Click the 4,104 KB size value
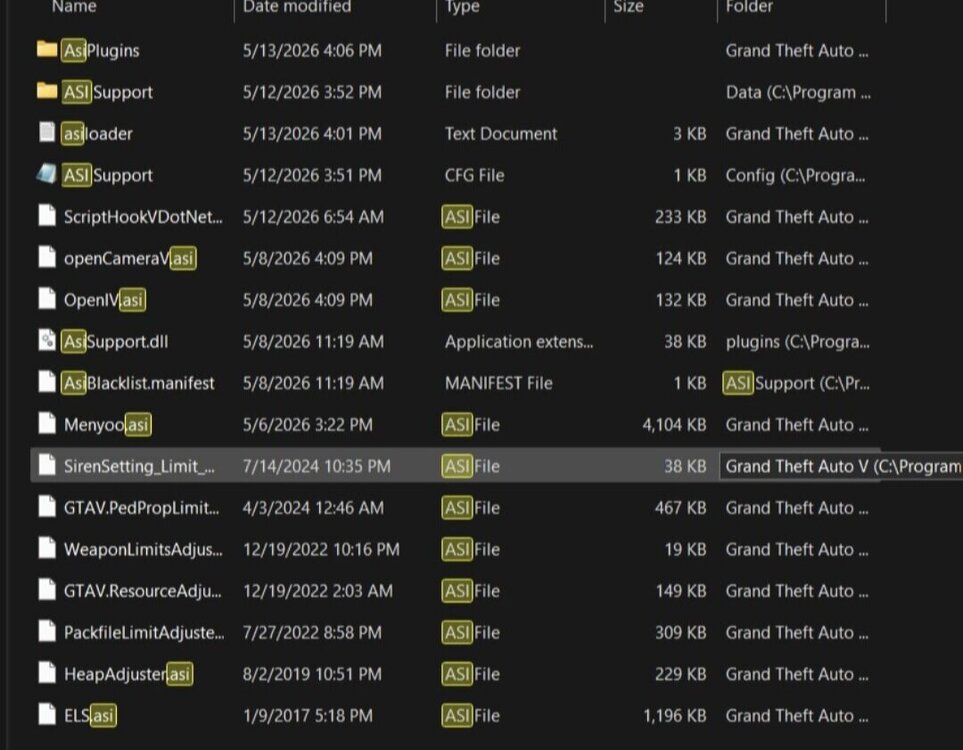This screenshot has width=963, height=750. [674, 424]
